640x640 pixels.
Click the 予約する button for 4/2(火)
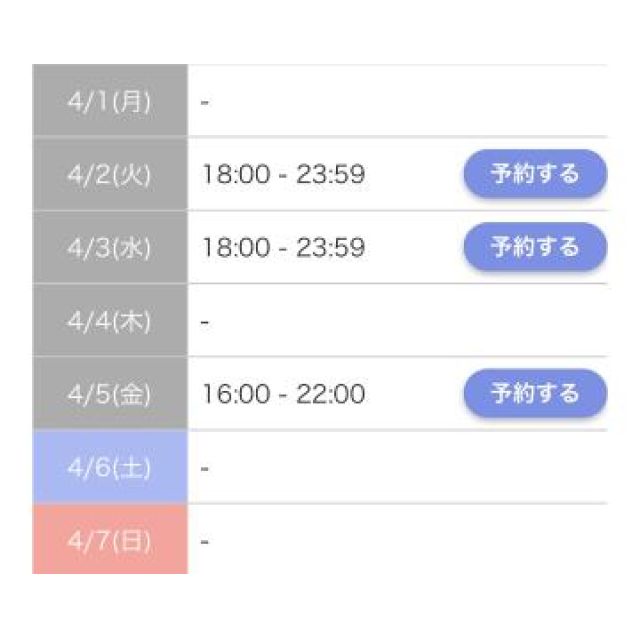534,175
